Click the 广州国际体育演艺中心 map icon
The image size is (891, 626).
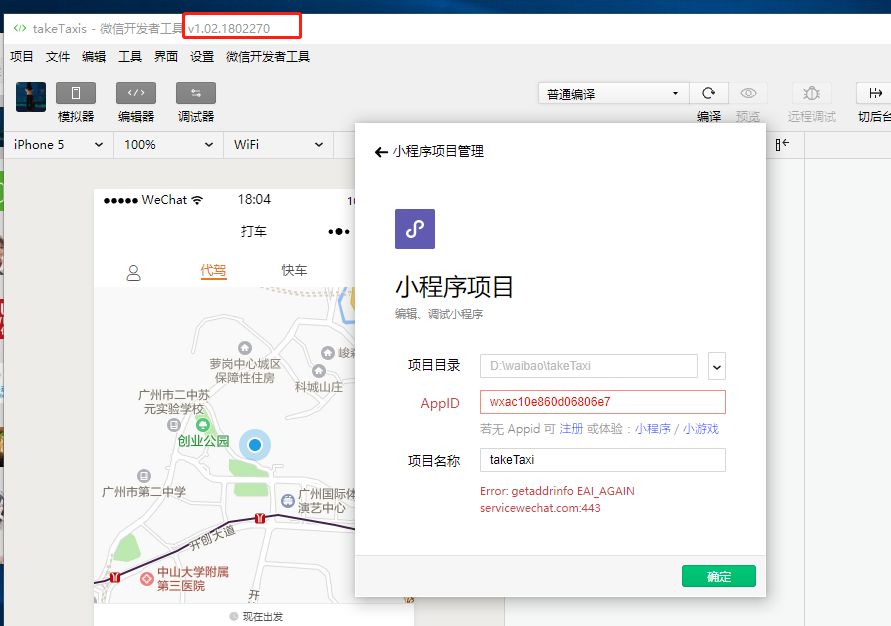point(288,500)
